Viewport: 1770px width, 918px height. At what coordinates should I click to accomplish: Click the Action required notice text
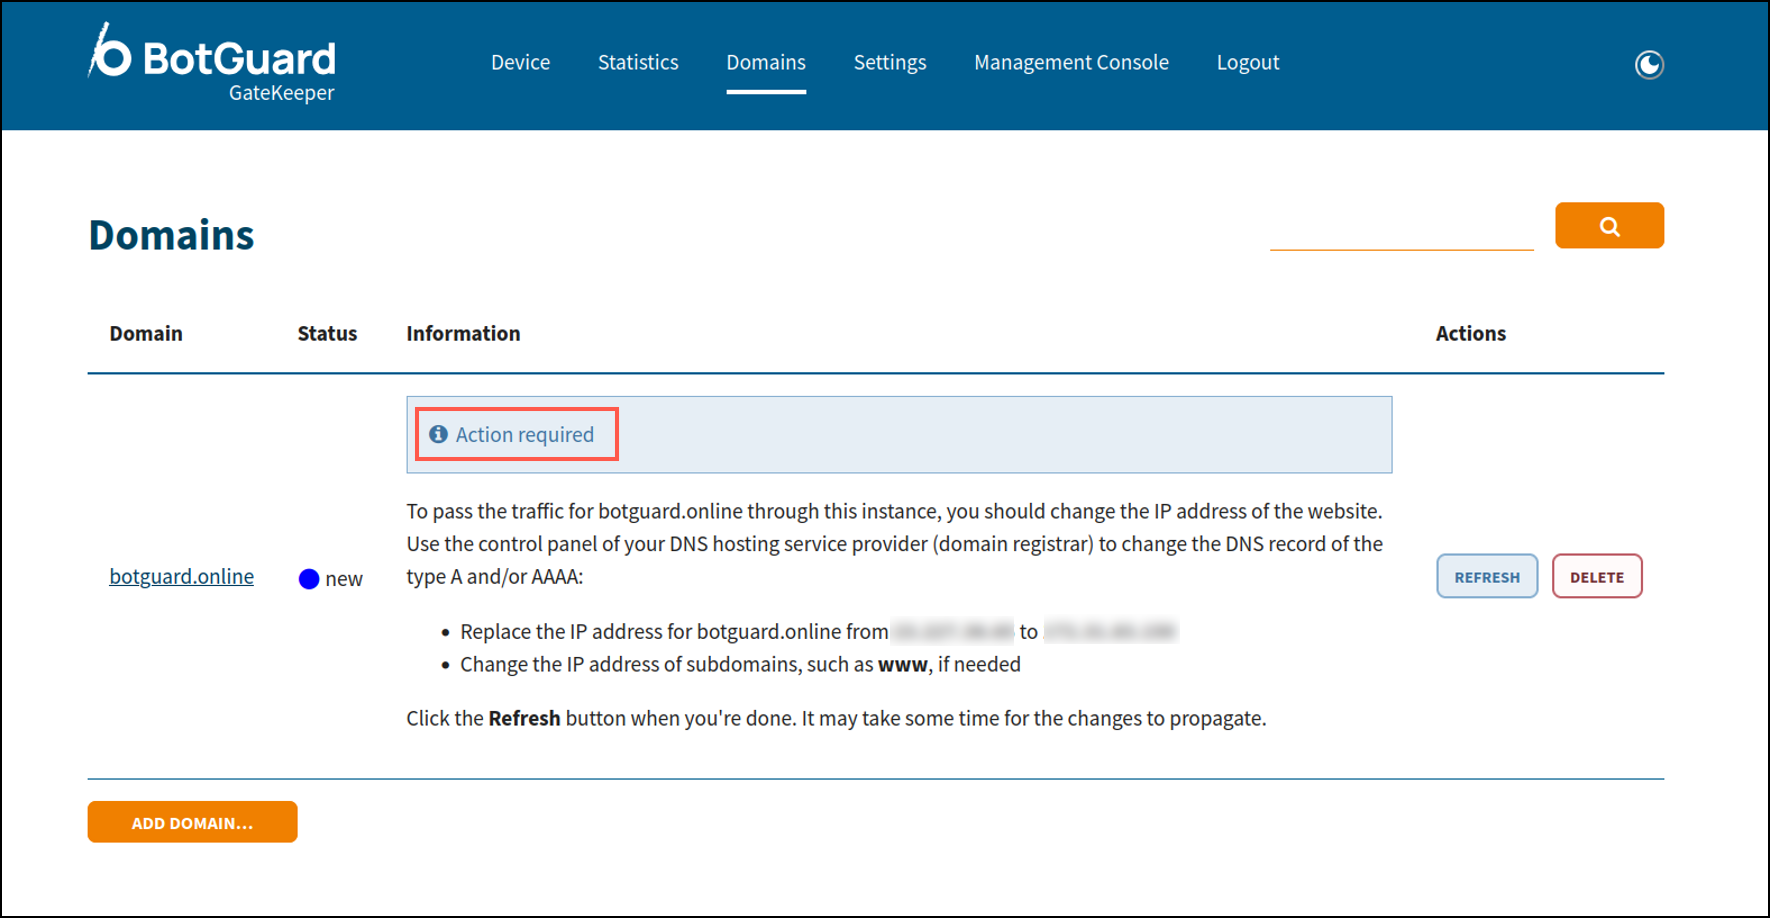tap(525, 434)
